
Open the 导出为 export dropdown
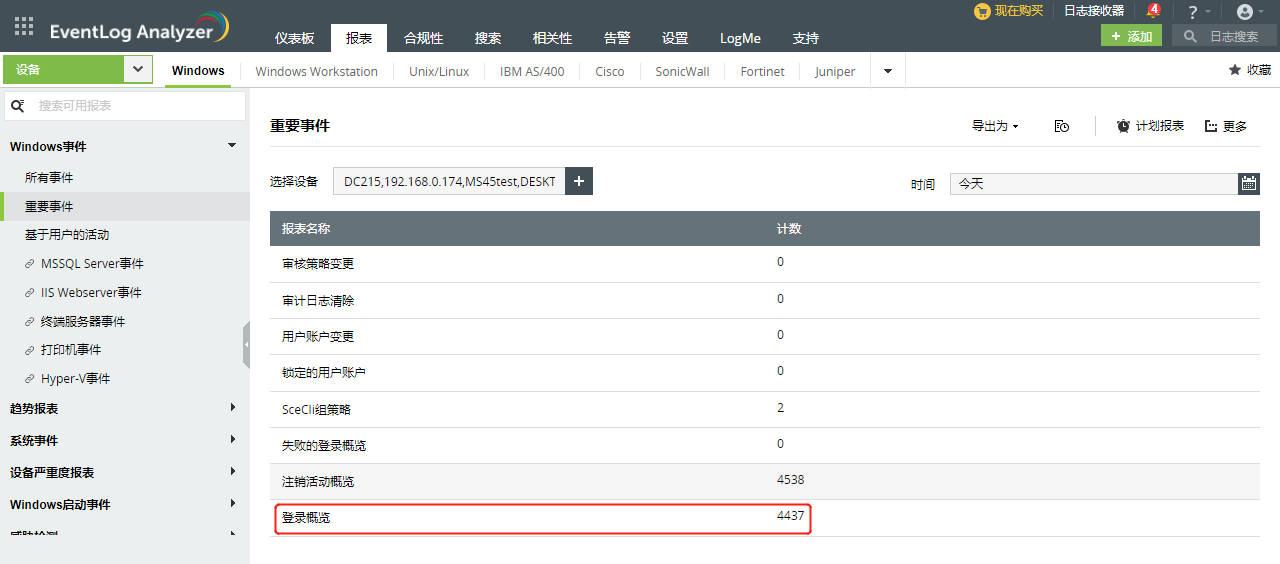(995, 126)
